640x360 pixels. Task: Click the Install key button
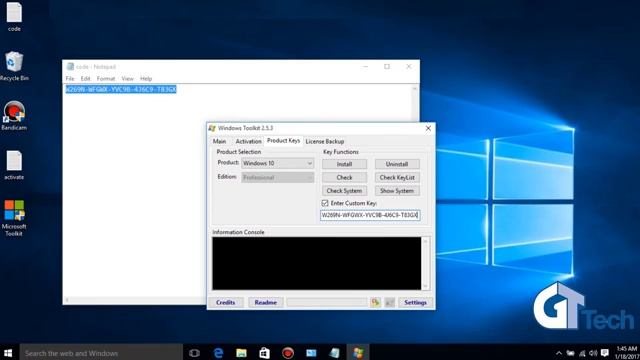pyautogui.click(x=344, y=164)
